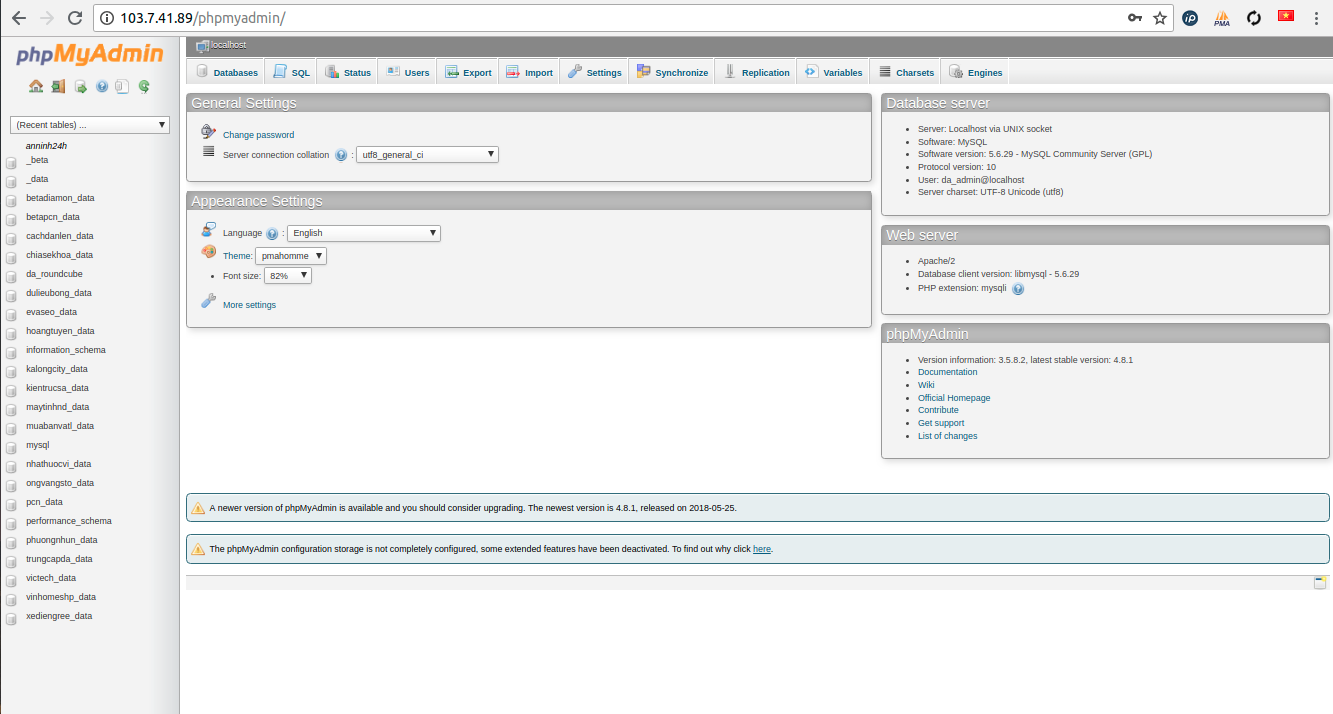
Task: View site information icon in address bar
Action: [x=108, y=19]
